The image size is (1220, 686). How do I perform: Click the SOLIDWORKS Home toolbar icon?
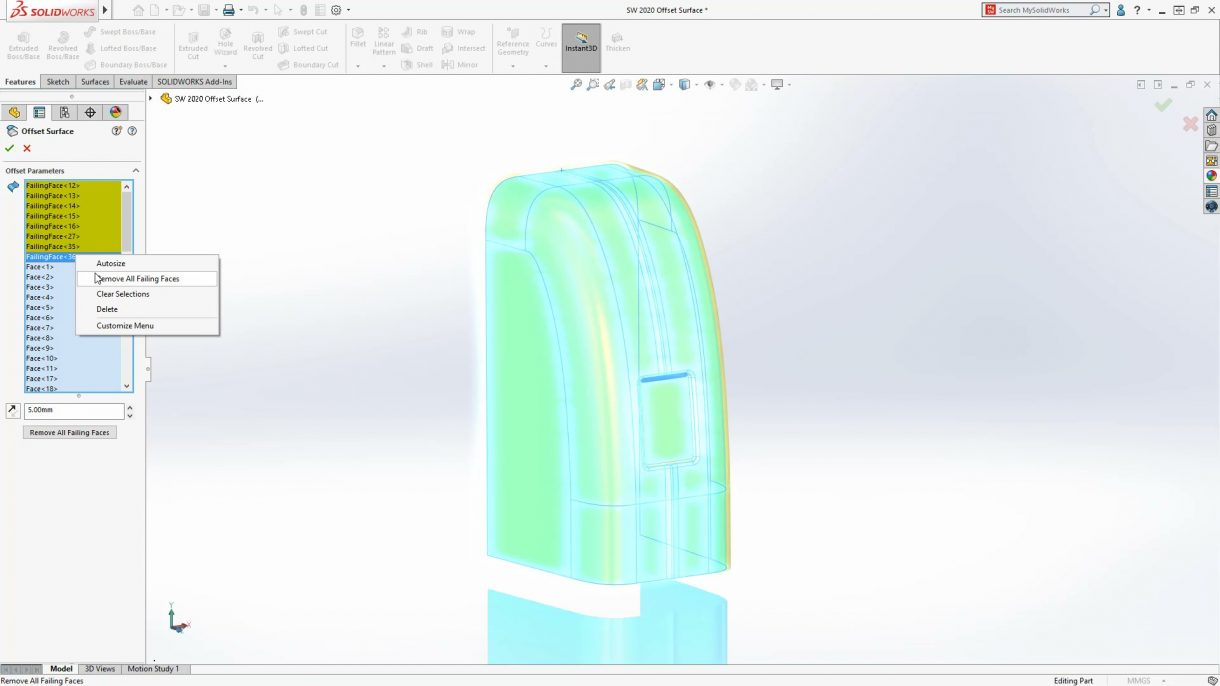[138, 10]
